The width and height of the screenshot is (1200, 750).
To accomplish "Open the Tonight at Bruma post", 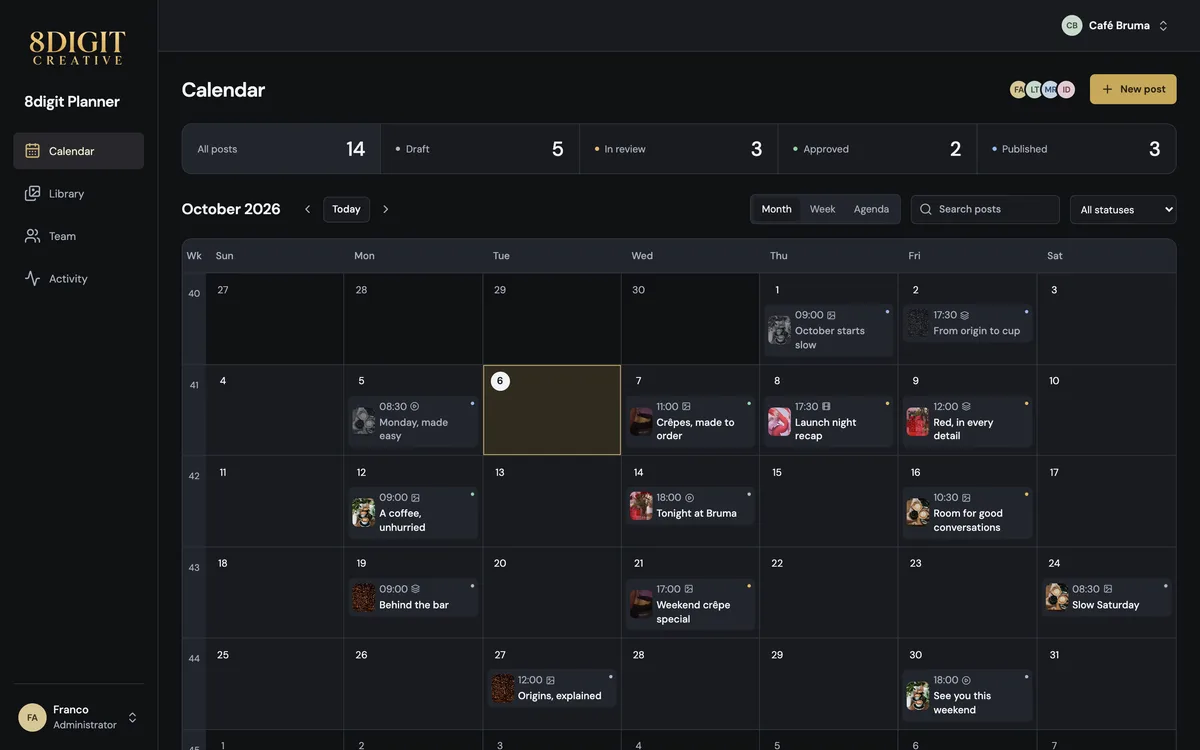I will point(690,505).
